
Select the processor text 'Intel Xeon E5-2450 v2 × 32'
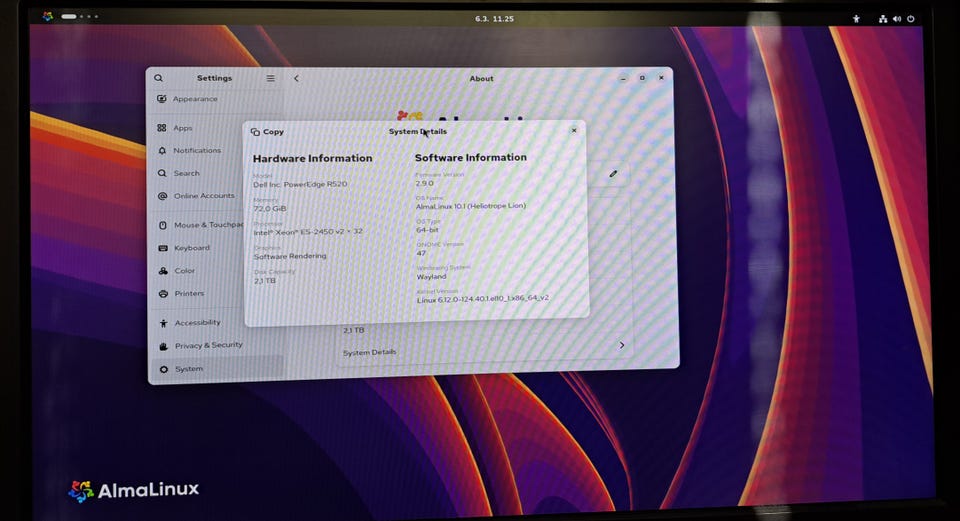[x=308, y=232]
